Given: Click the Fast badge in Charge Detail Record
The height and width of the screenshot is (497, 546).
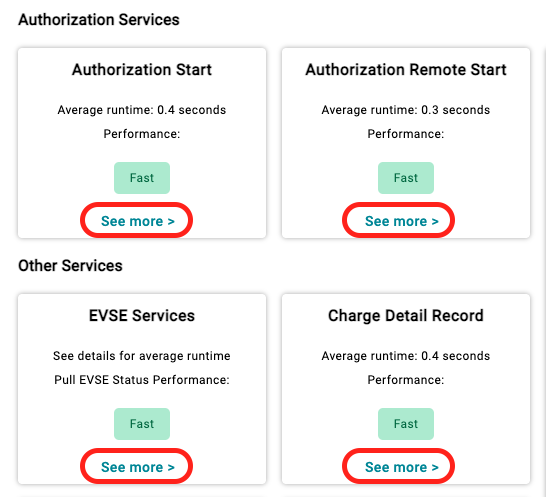Looking at the screenshot, I should pyautogui.click(x=406, y=424).
